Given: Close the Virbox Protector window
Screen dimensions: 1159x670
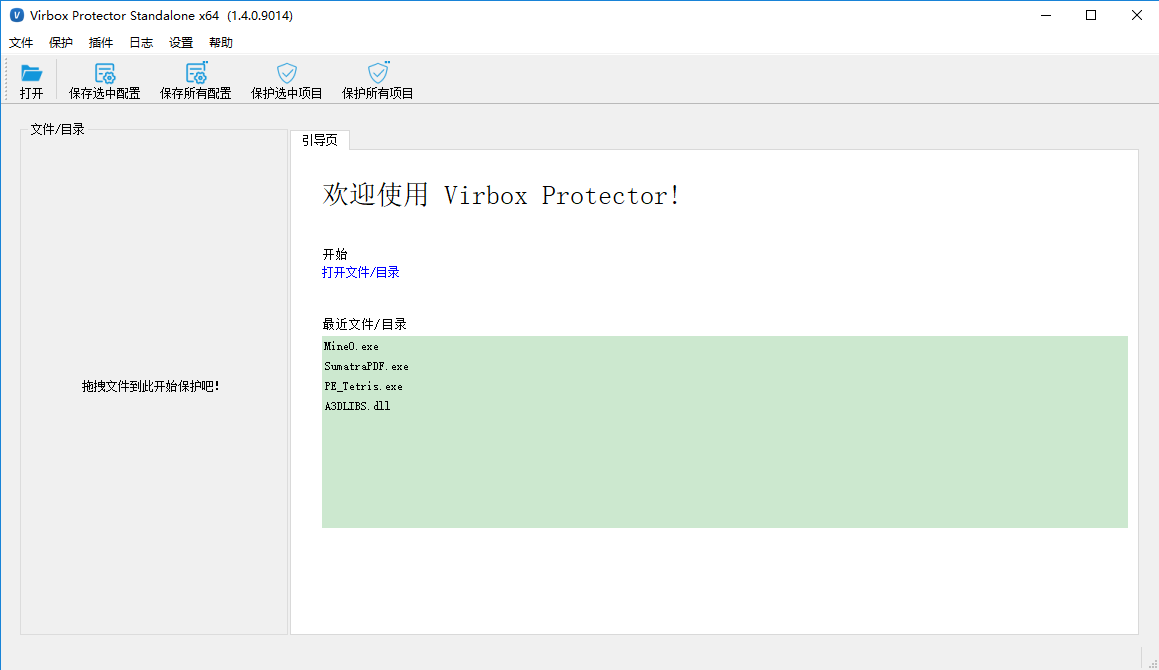Looking at the screenshot, I should 1137,15.
